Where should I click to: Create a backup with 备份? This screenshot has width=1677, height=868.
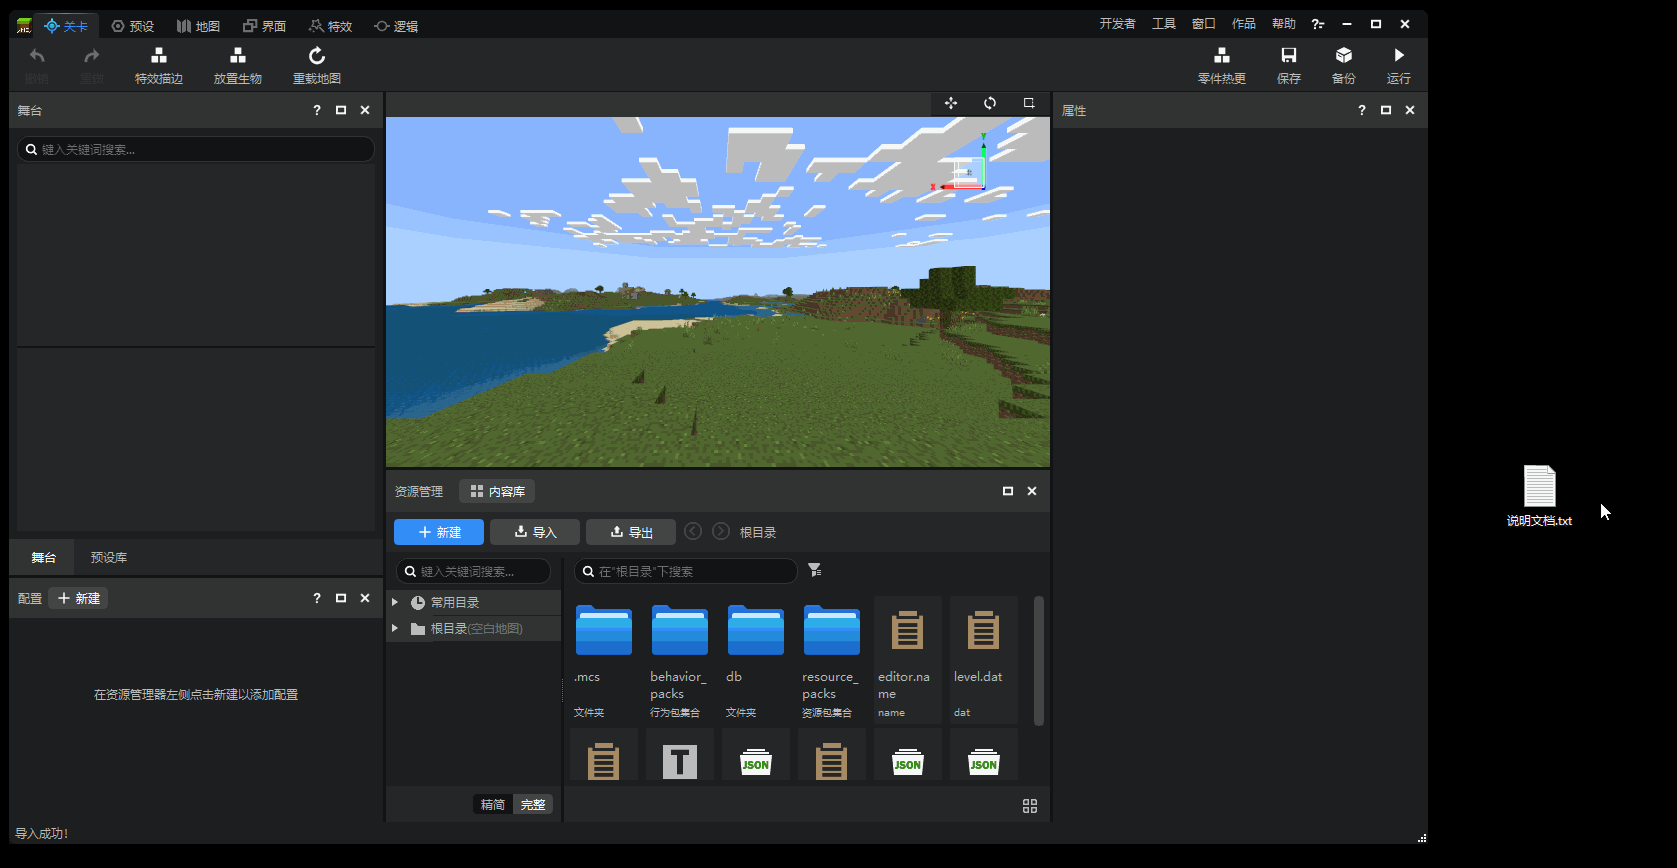(x=1344, y=65)
